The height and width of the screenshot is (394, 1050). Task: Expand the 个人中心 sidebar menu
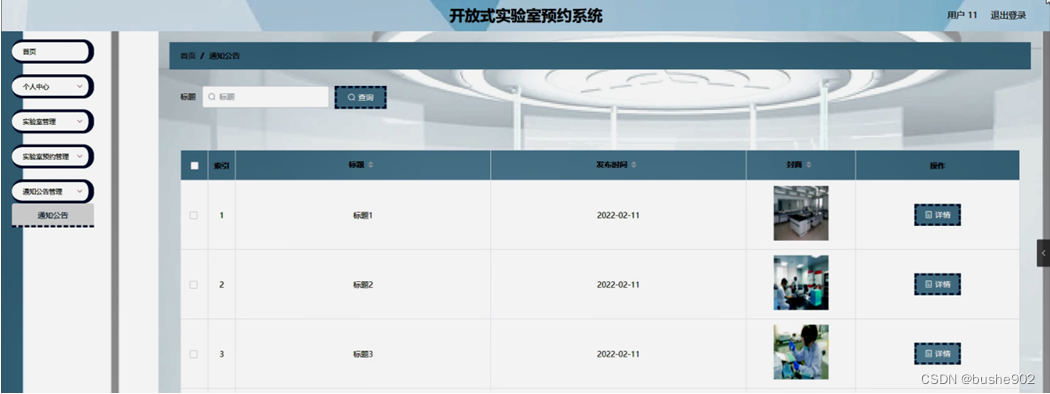[52, 86]
